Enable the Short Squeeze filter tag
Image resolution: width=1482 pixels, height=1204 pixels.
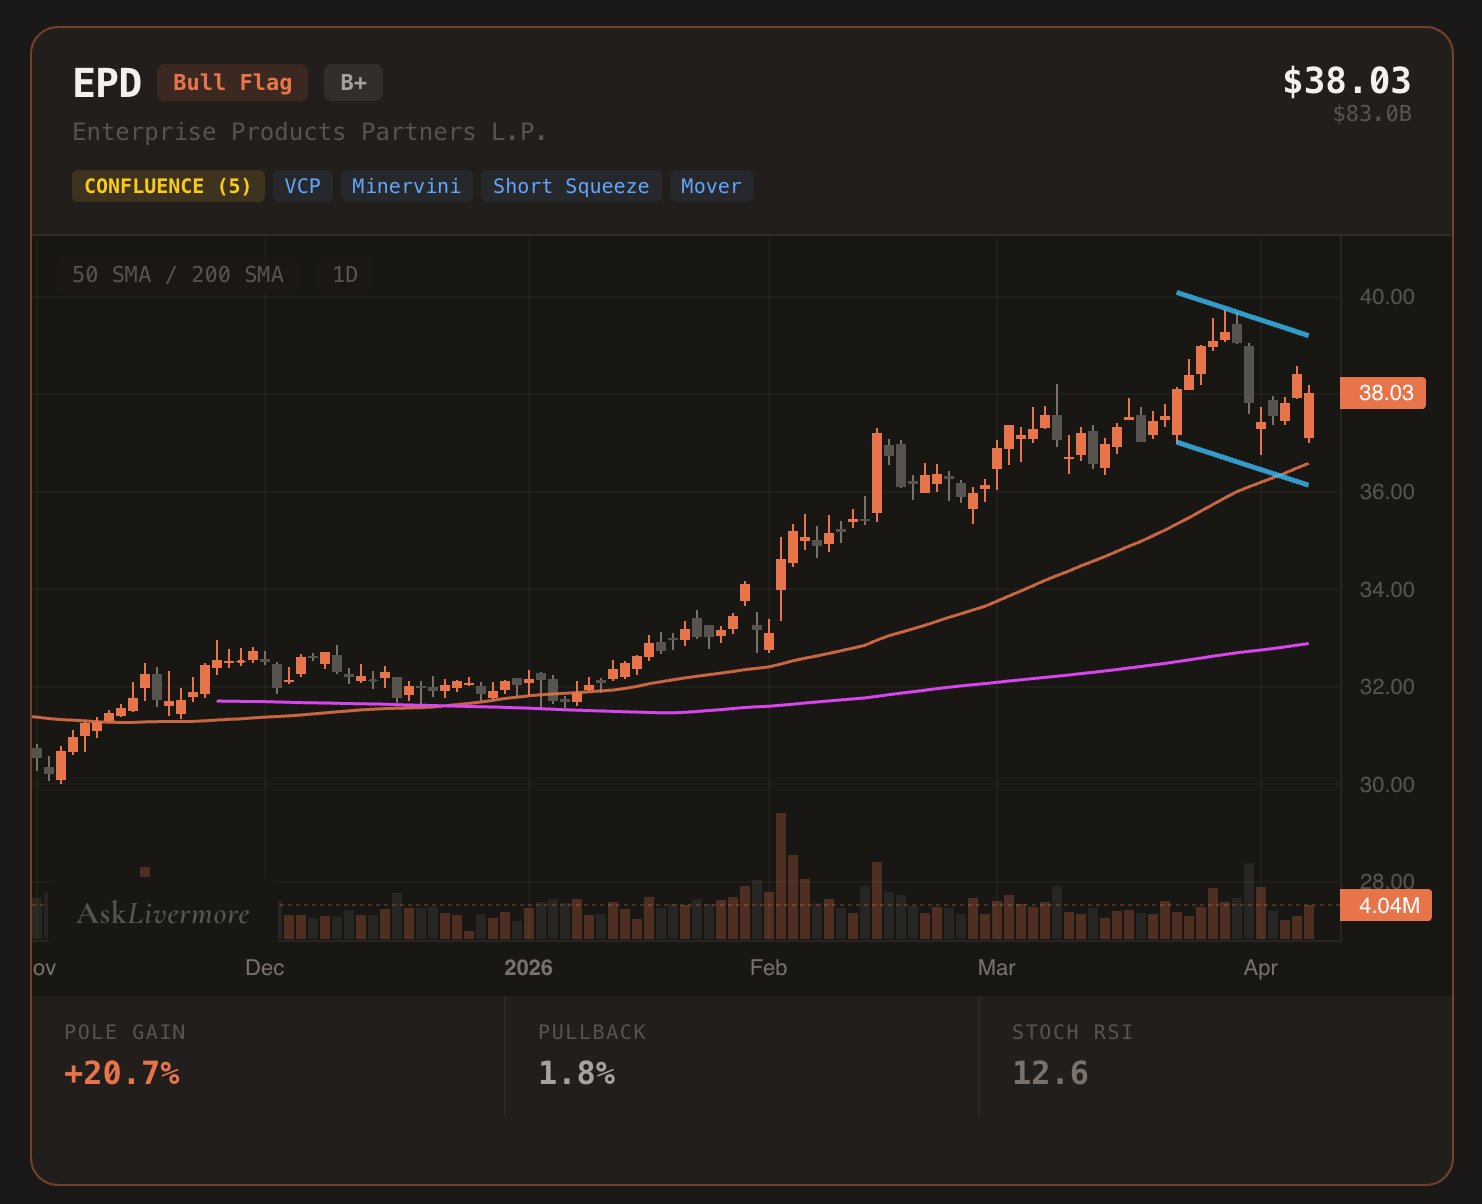tap(570, 186)
